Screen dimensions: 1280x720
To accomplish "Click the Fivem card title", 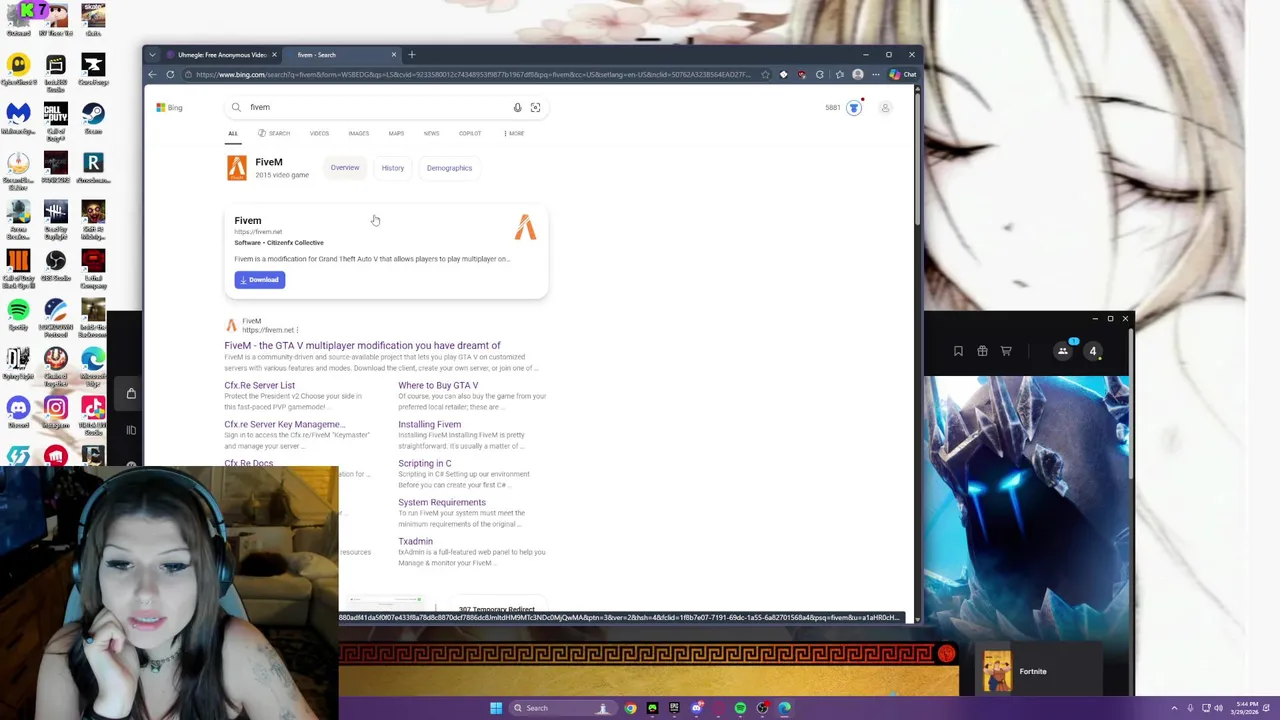I will coord(247,220).
